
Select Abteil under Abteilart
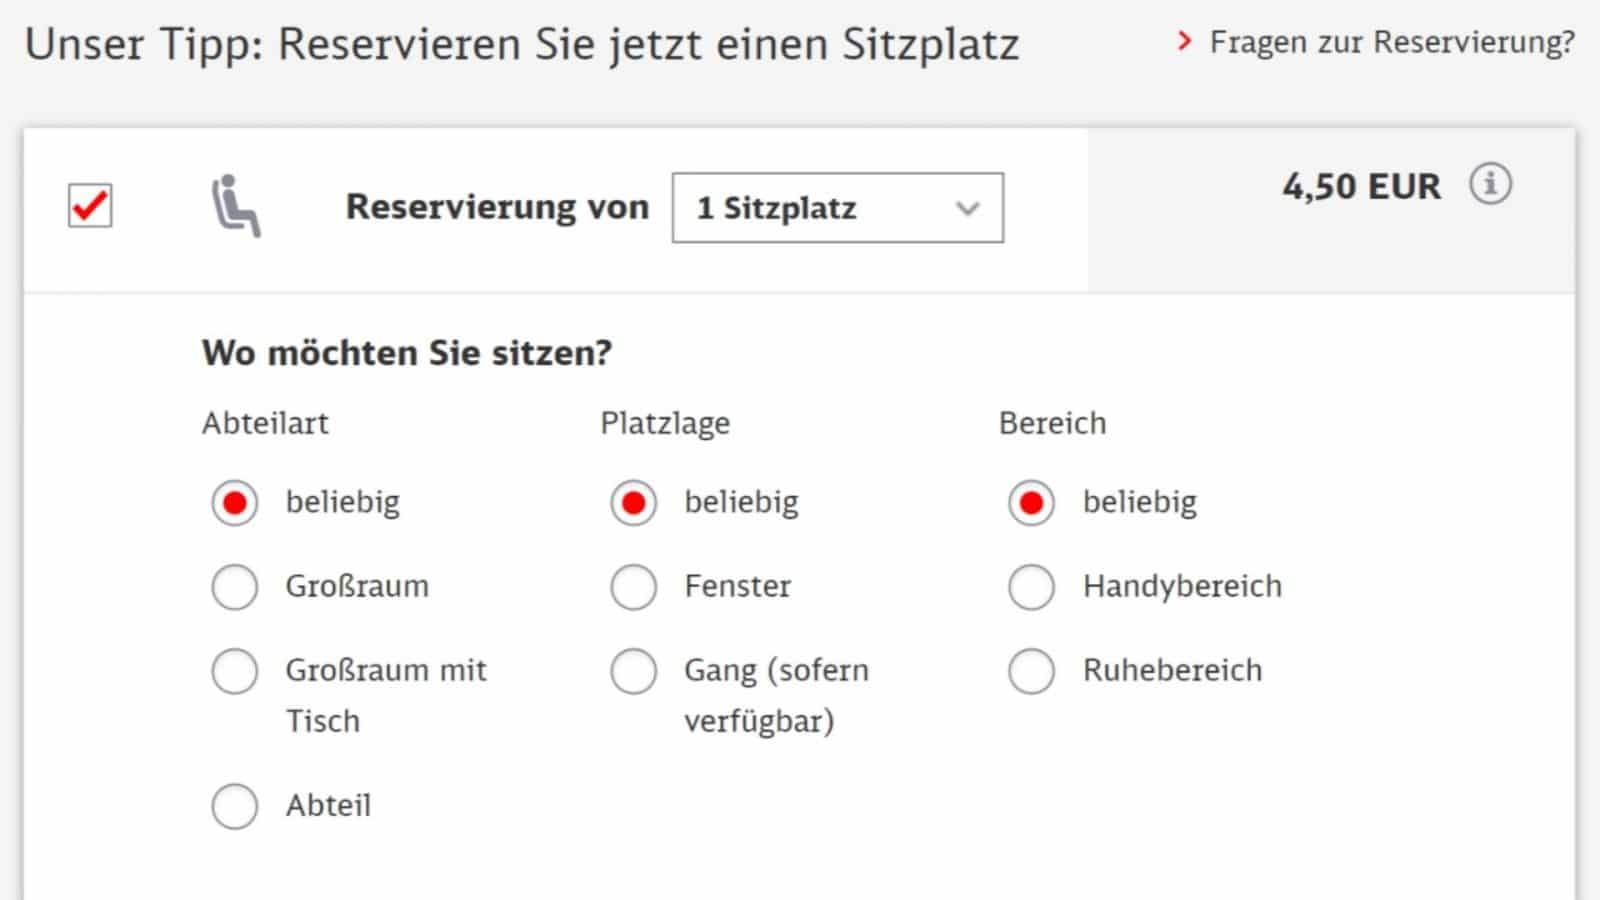click(x=234, y=806)
